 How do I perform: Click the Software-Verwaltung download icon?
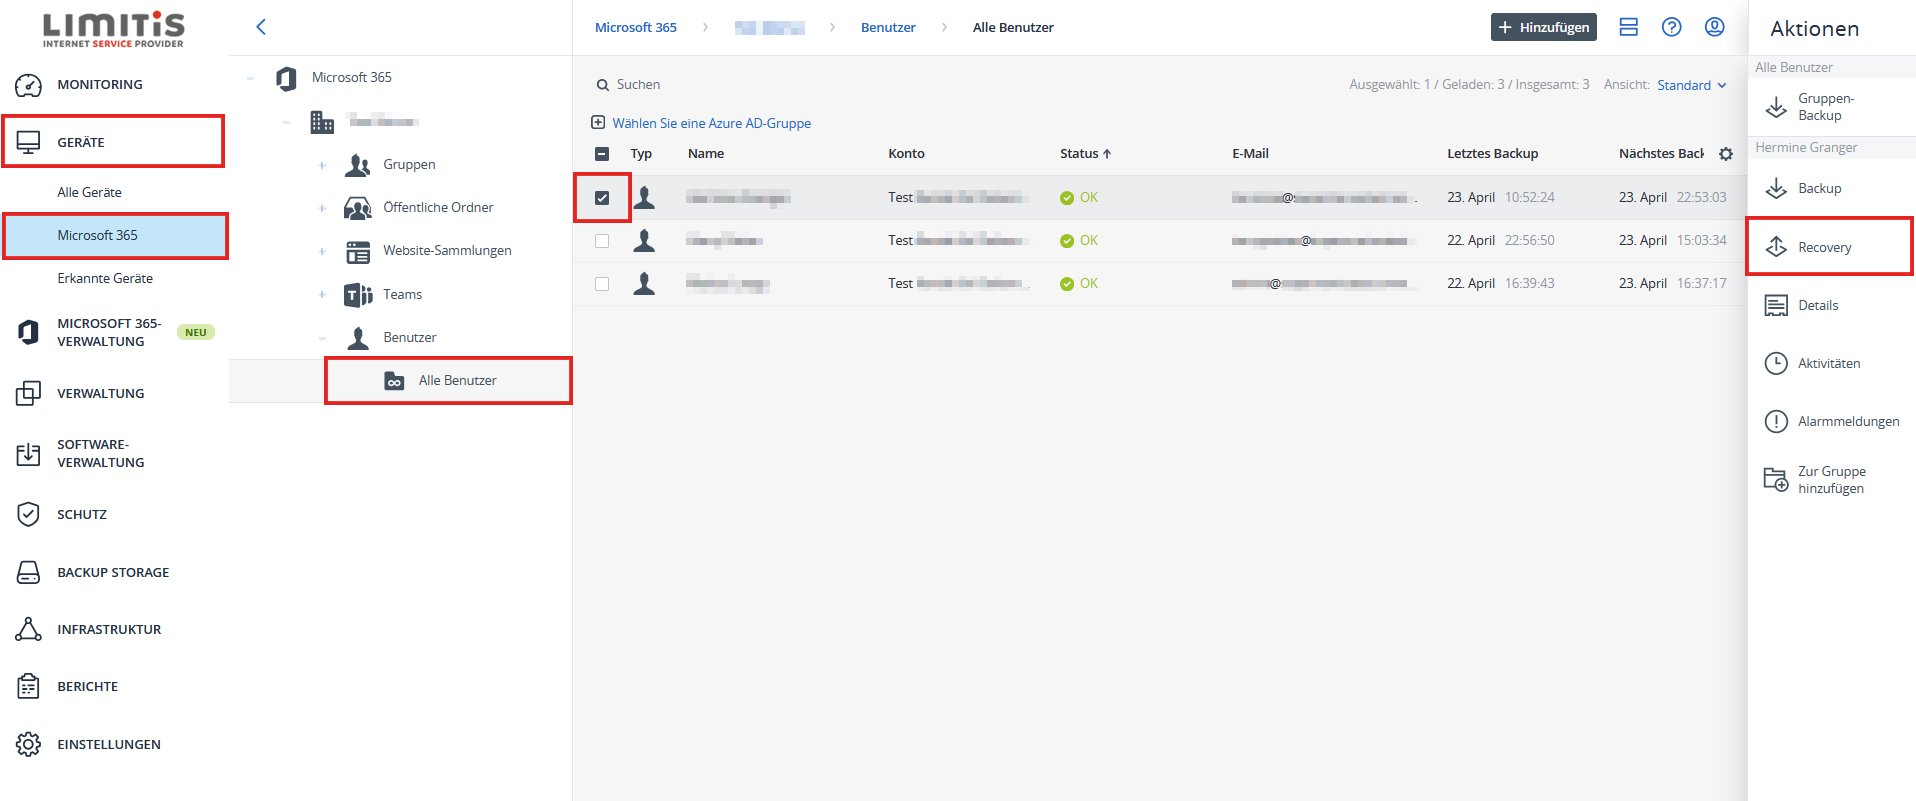[28, 454]
